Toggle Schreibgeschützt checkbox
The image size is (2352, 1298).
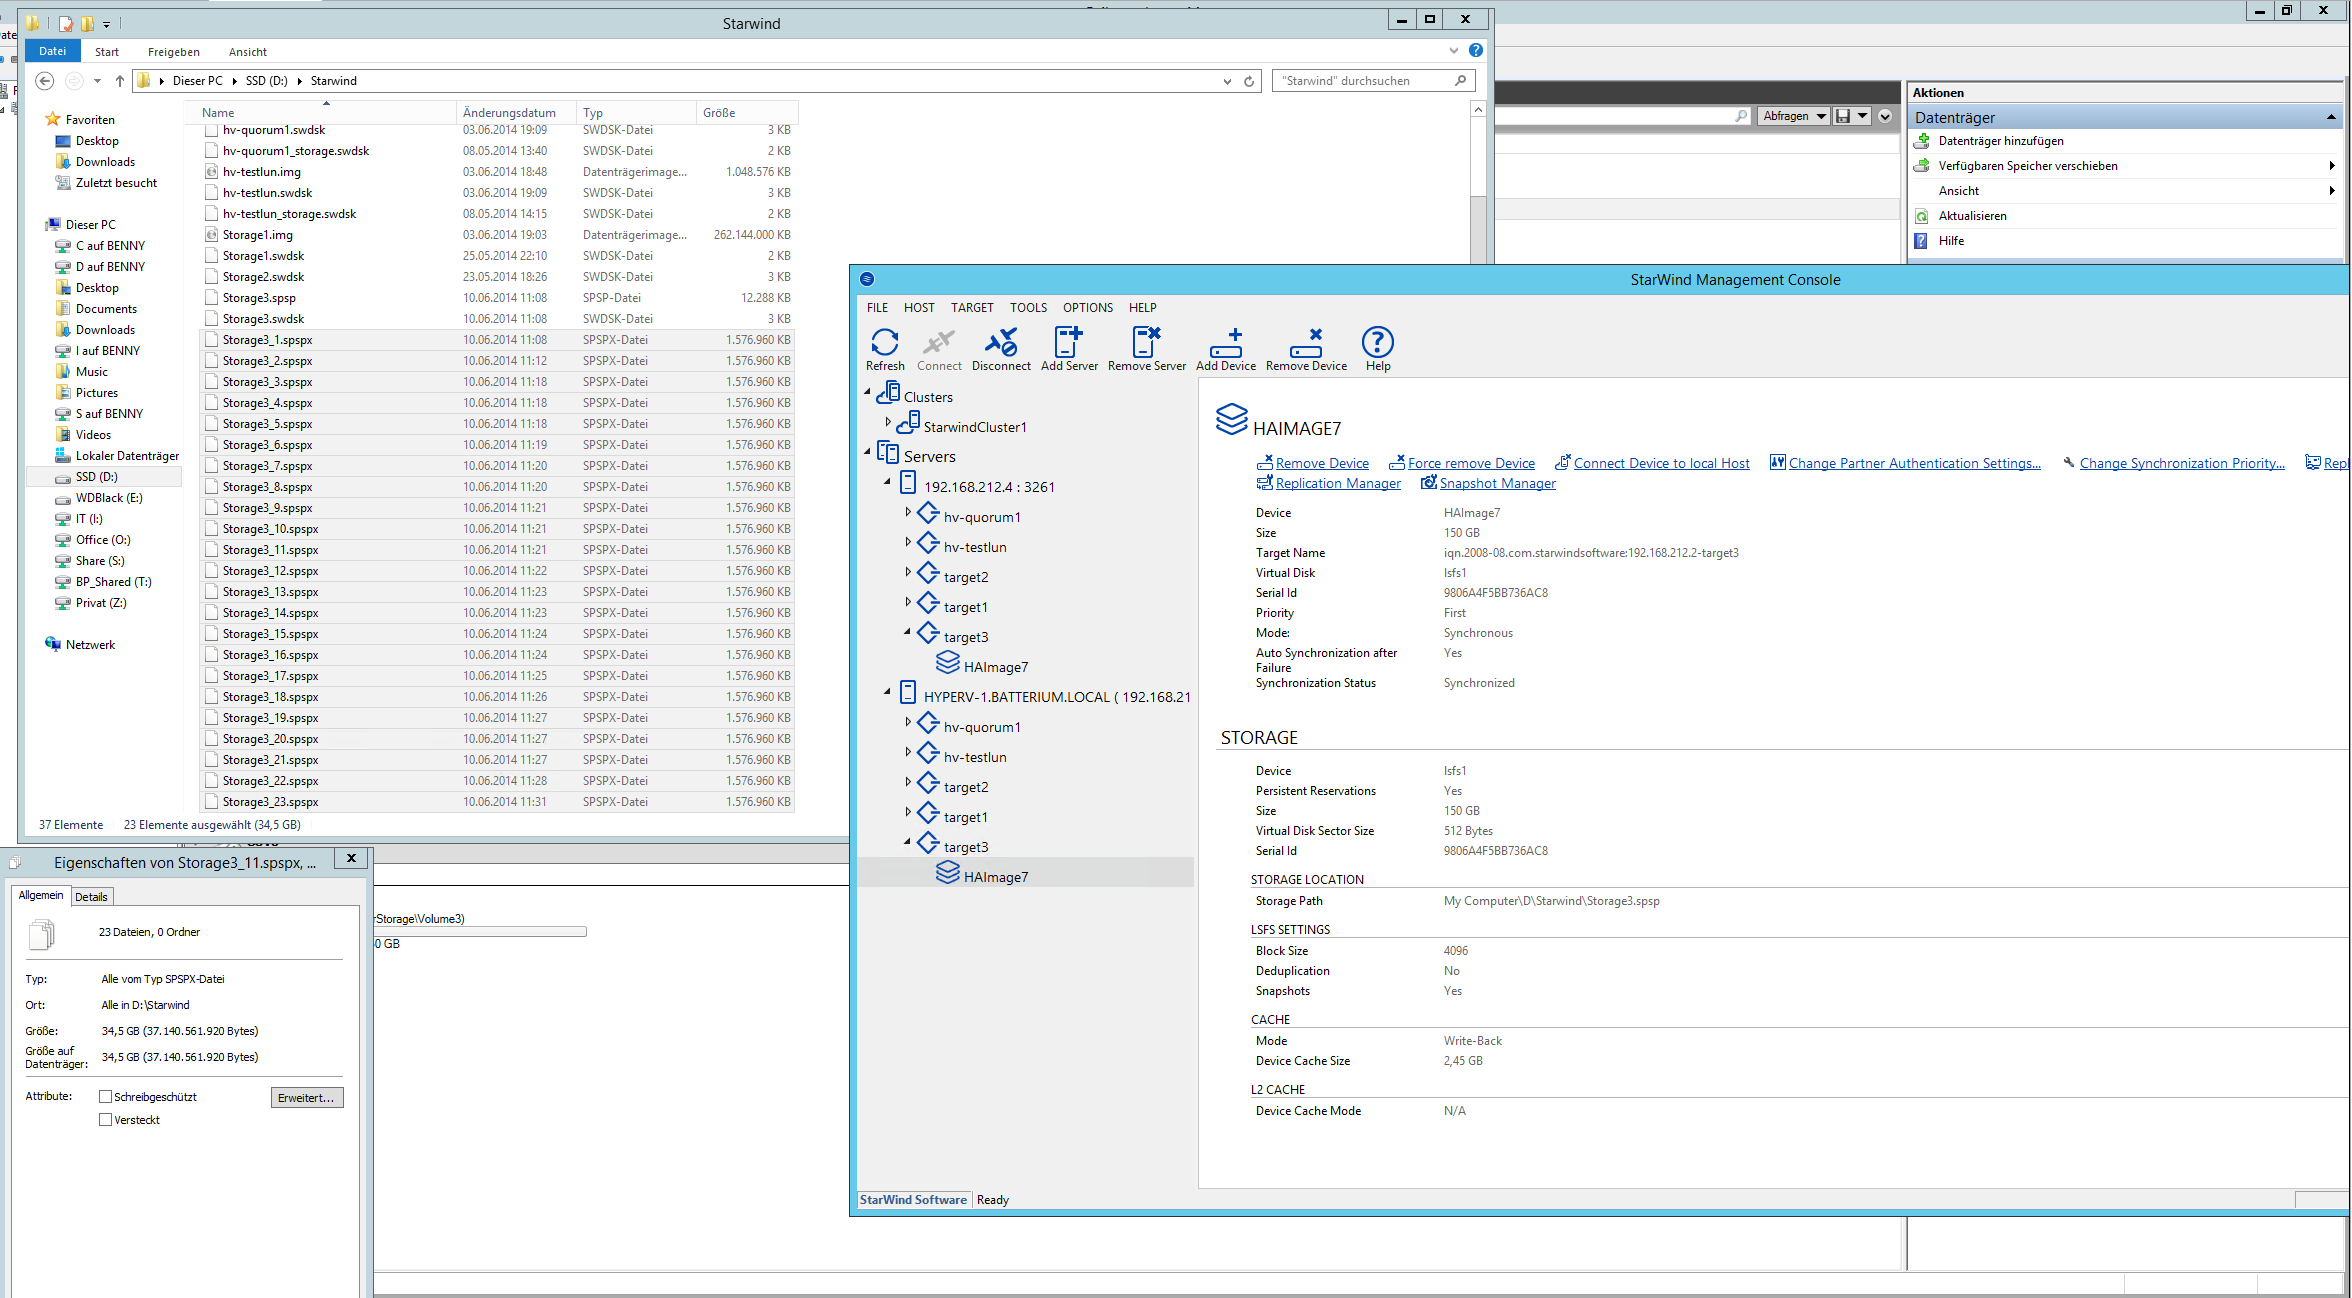point(106,1097)
